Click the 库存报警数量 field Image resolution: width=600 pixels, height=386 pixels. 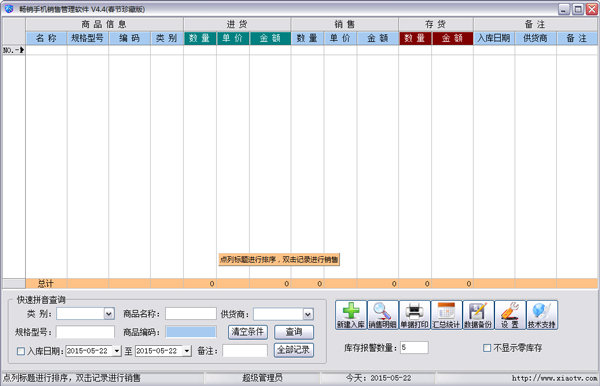[414, 347]
